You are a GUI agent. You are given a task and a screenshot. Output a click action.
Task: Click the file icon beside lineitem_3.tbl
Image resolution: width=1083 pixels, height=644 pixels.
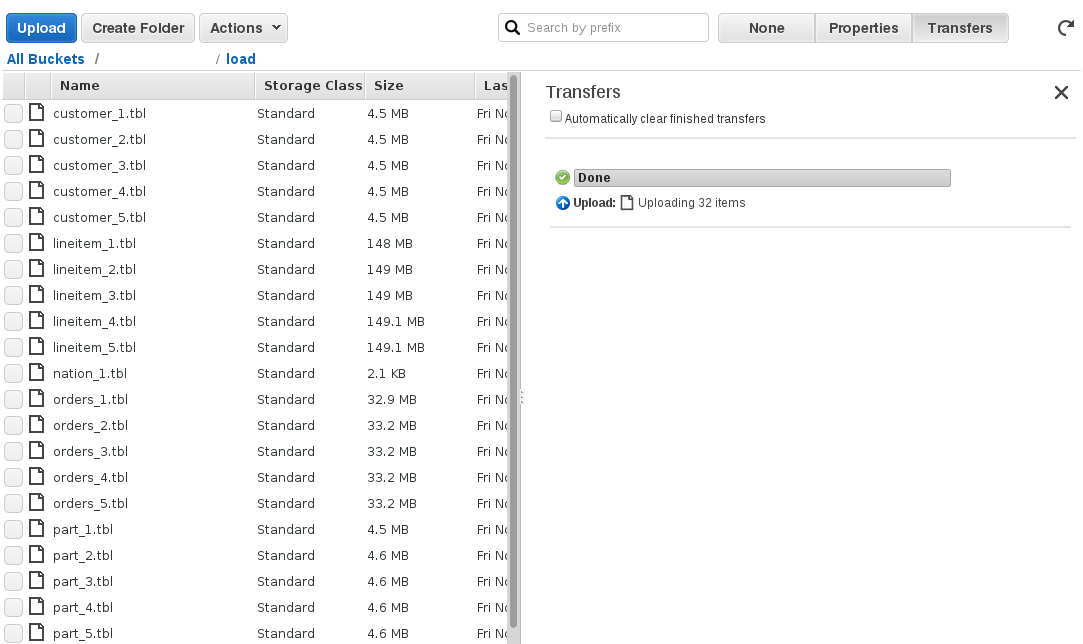click(x=37, y=295)
